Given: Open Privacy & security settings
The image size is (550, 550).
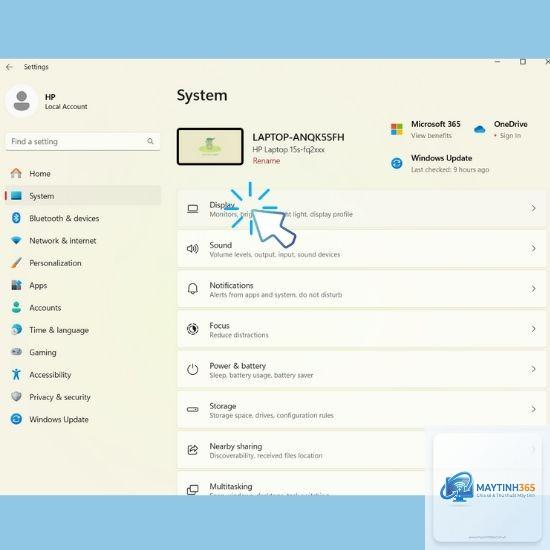Looking at the screenshot, I should pyautogui.click(x=83, y=397).
